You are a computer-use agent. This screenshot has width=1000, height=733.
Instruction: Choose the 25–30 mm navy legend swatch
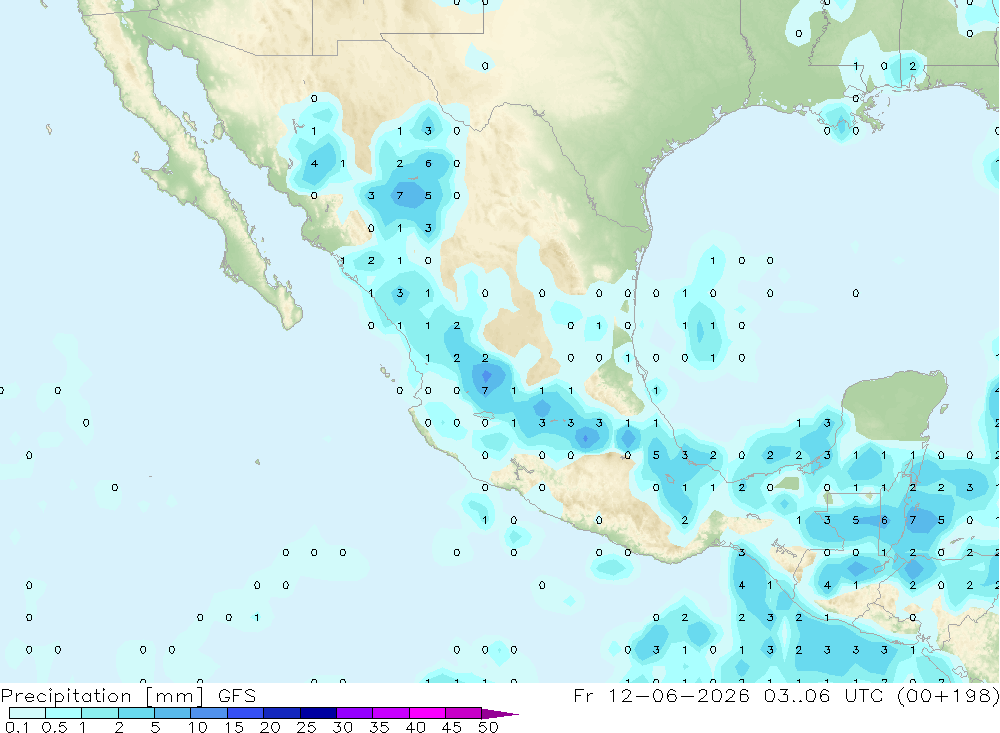coord(318,713)
